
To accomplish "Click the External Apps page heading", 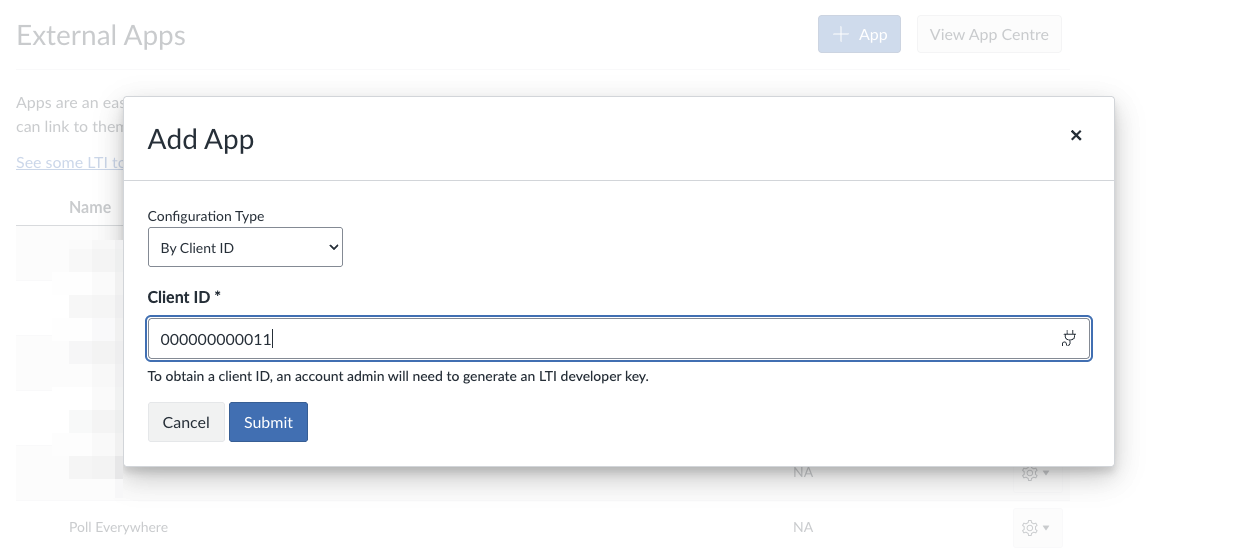I will (x=101, y=35).
